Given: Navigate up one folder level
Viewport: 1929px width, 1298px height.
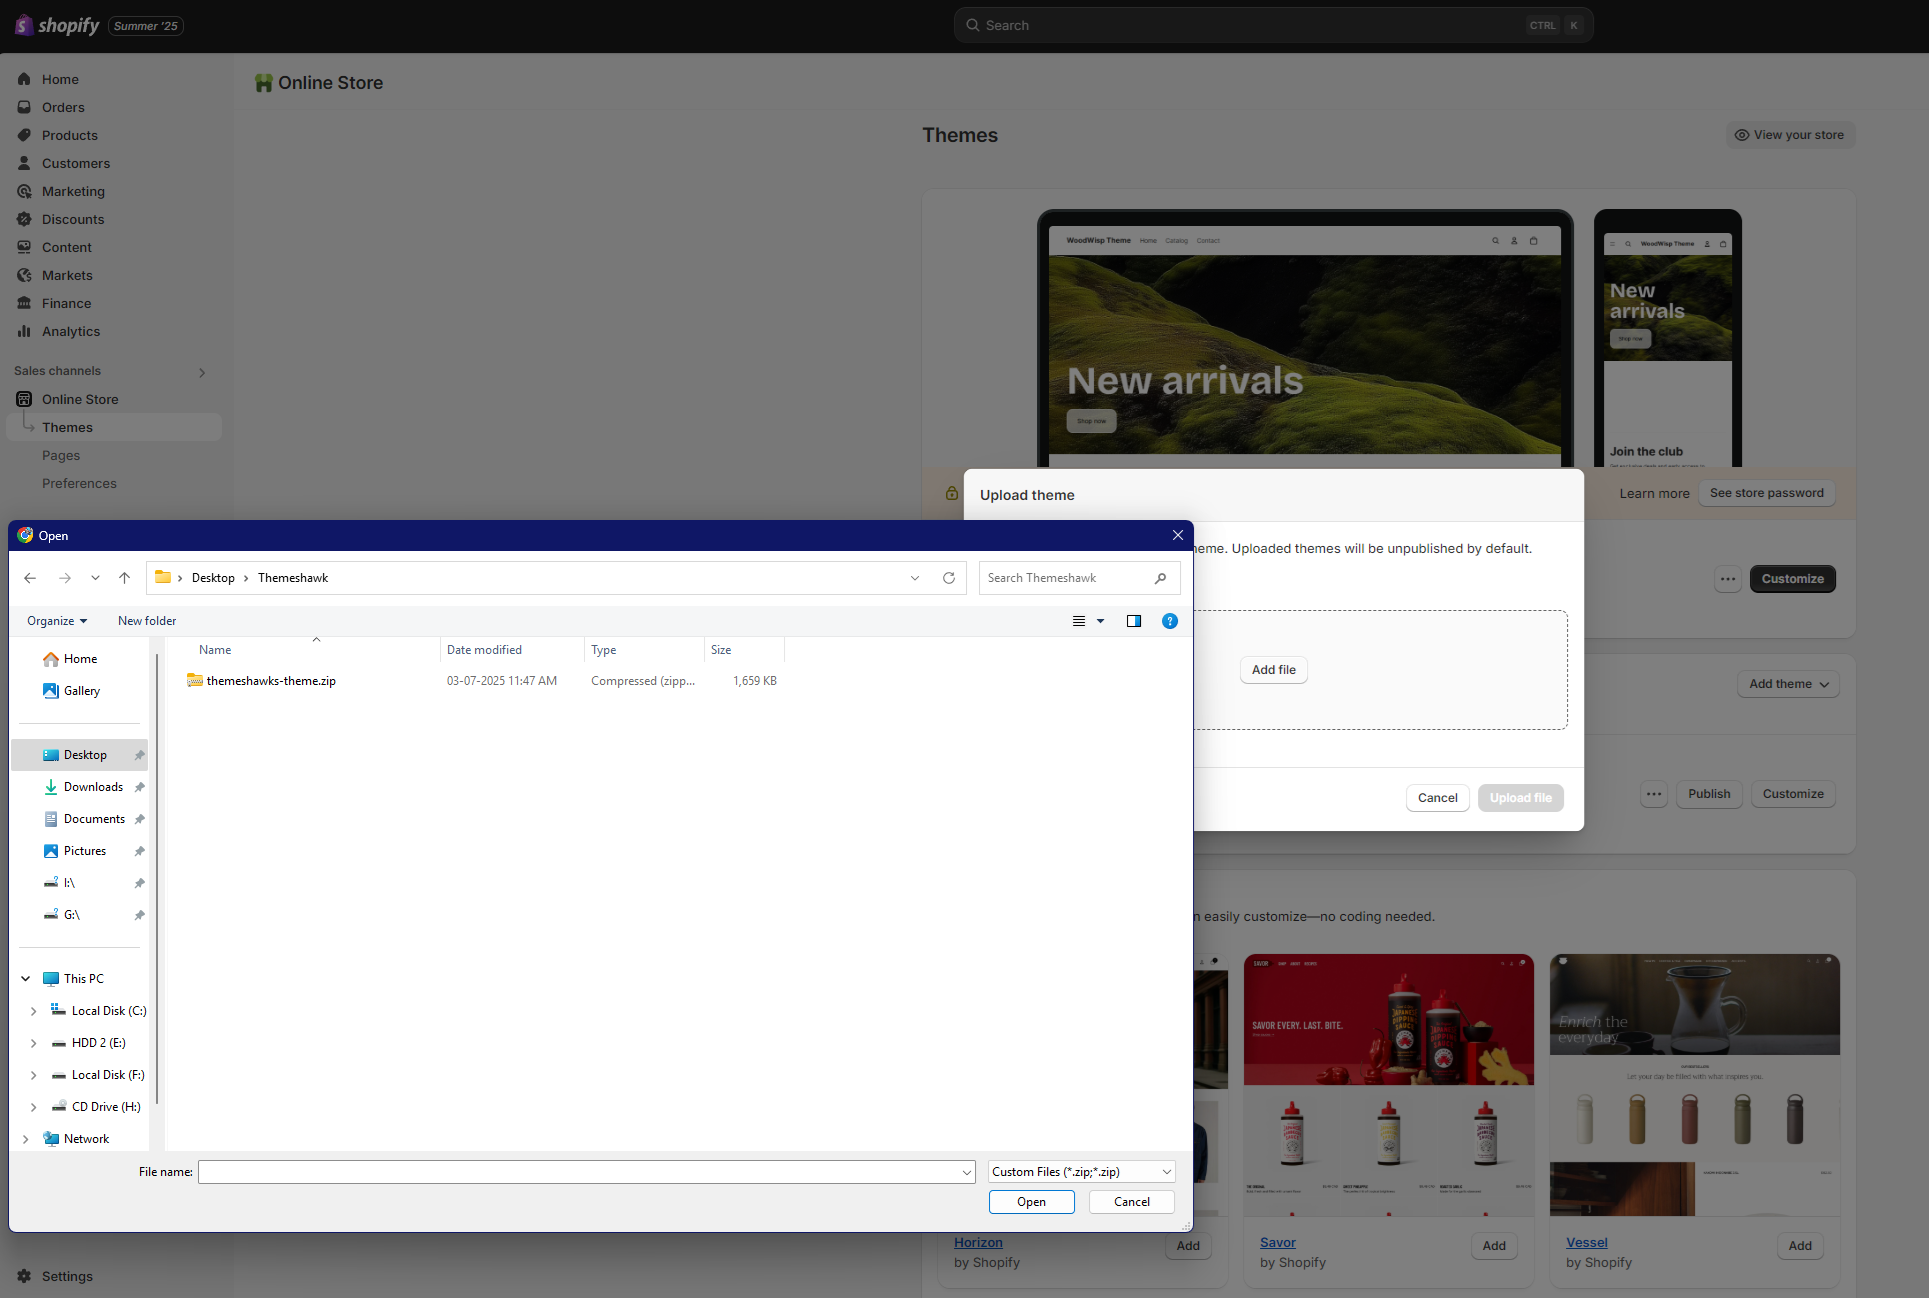Looking at the screenshot, I should tap(124, 578).
